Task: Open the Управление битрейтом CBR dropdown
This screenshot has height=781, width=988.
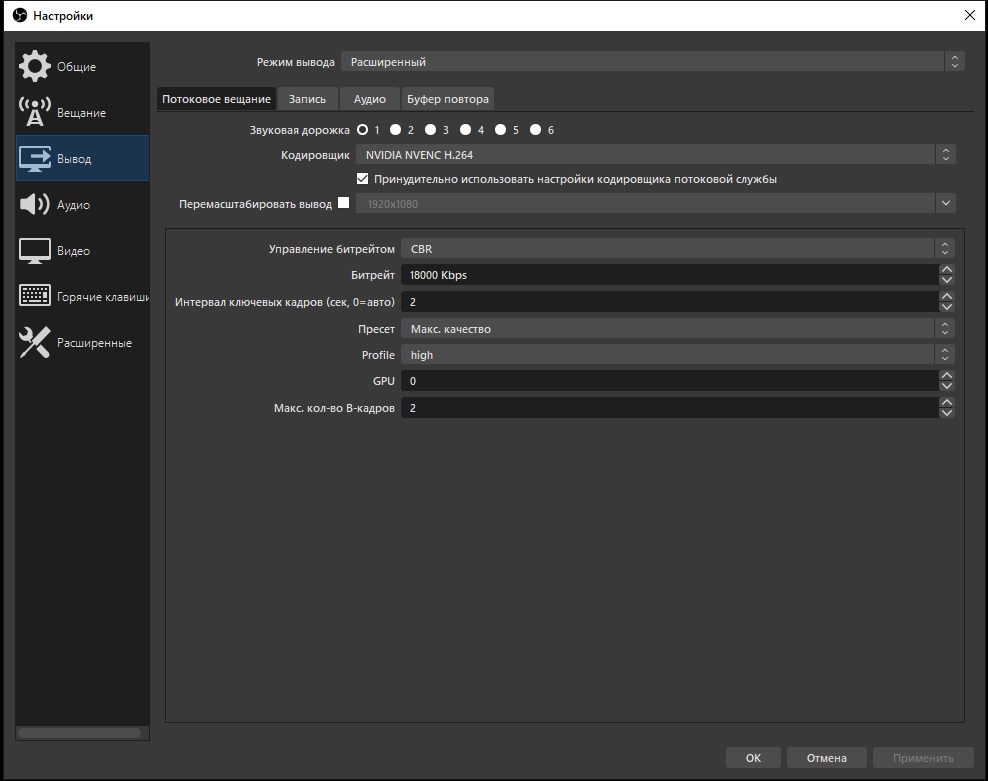Action: (677, 248)
